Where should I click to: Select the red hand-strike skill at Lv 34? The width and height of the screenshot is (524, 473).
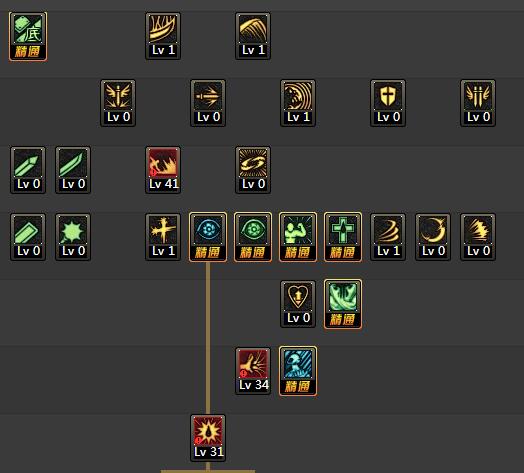pos(253,371)
